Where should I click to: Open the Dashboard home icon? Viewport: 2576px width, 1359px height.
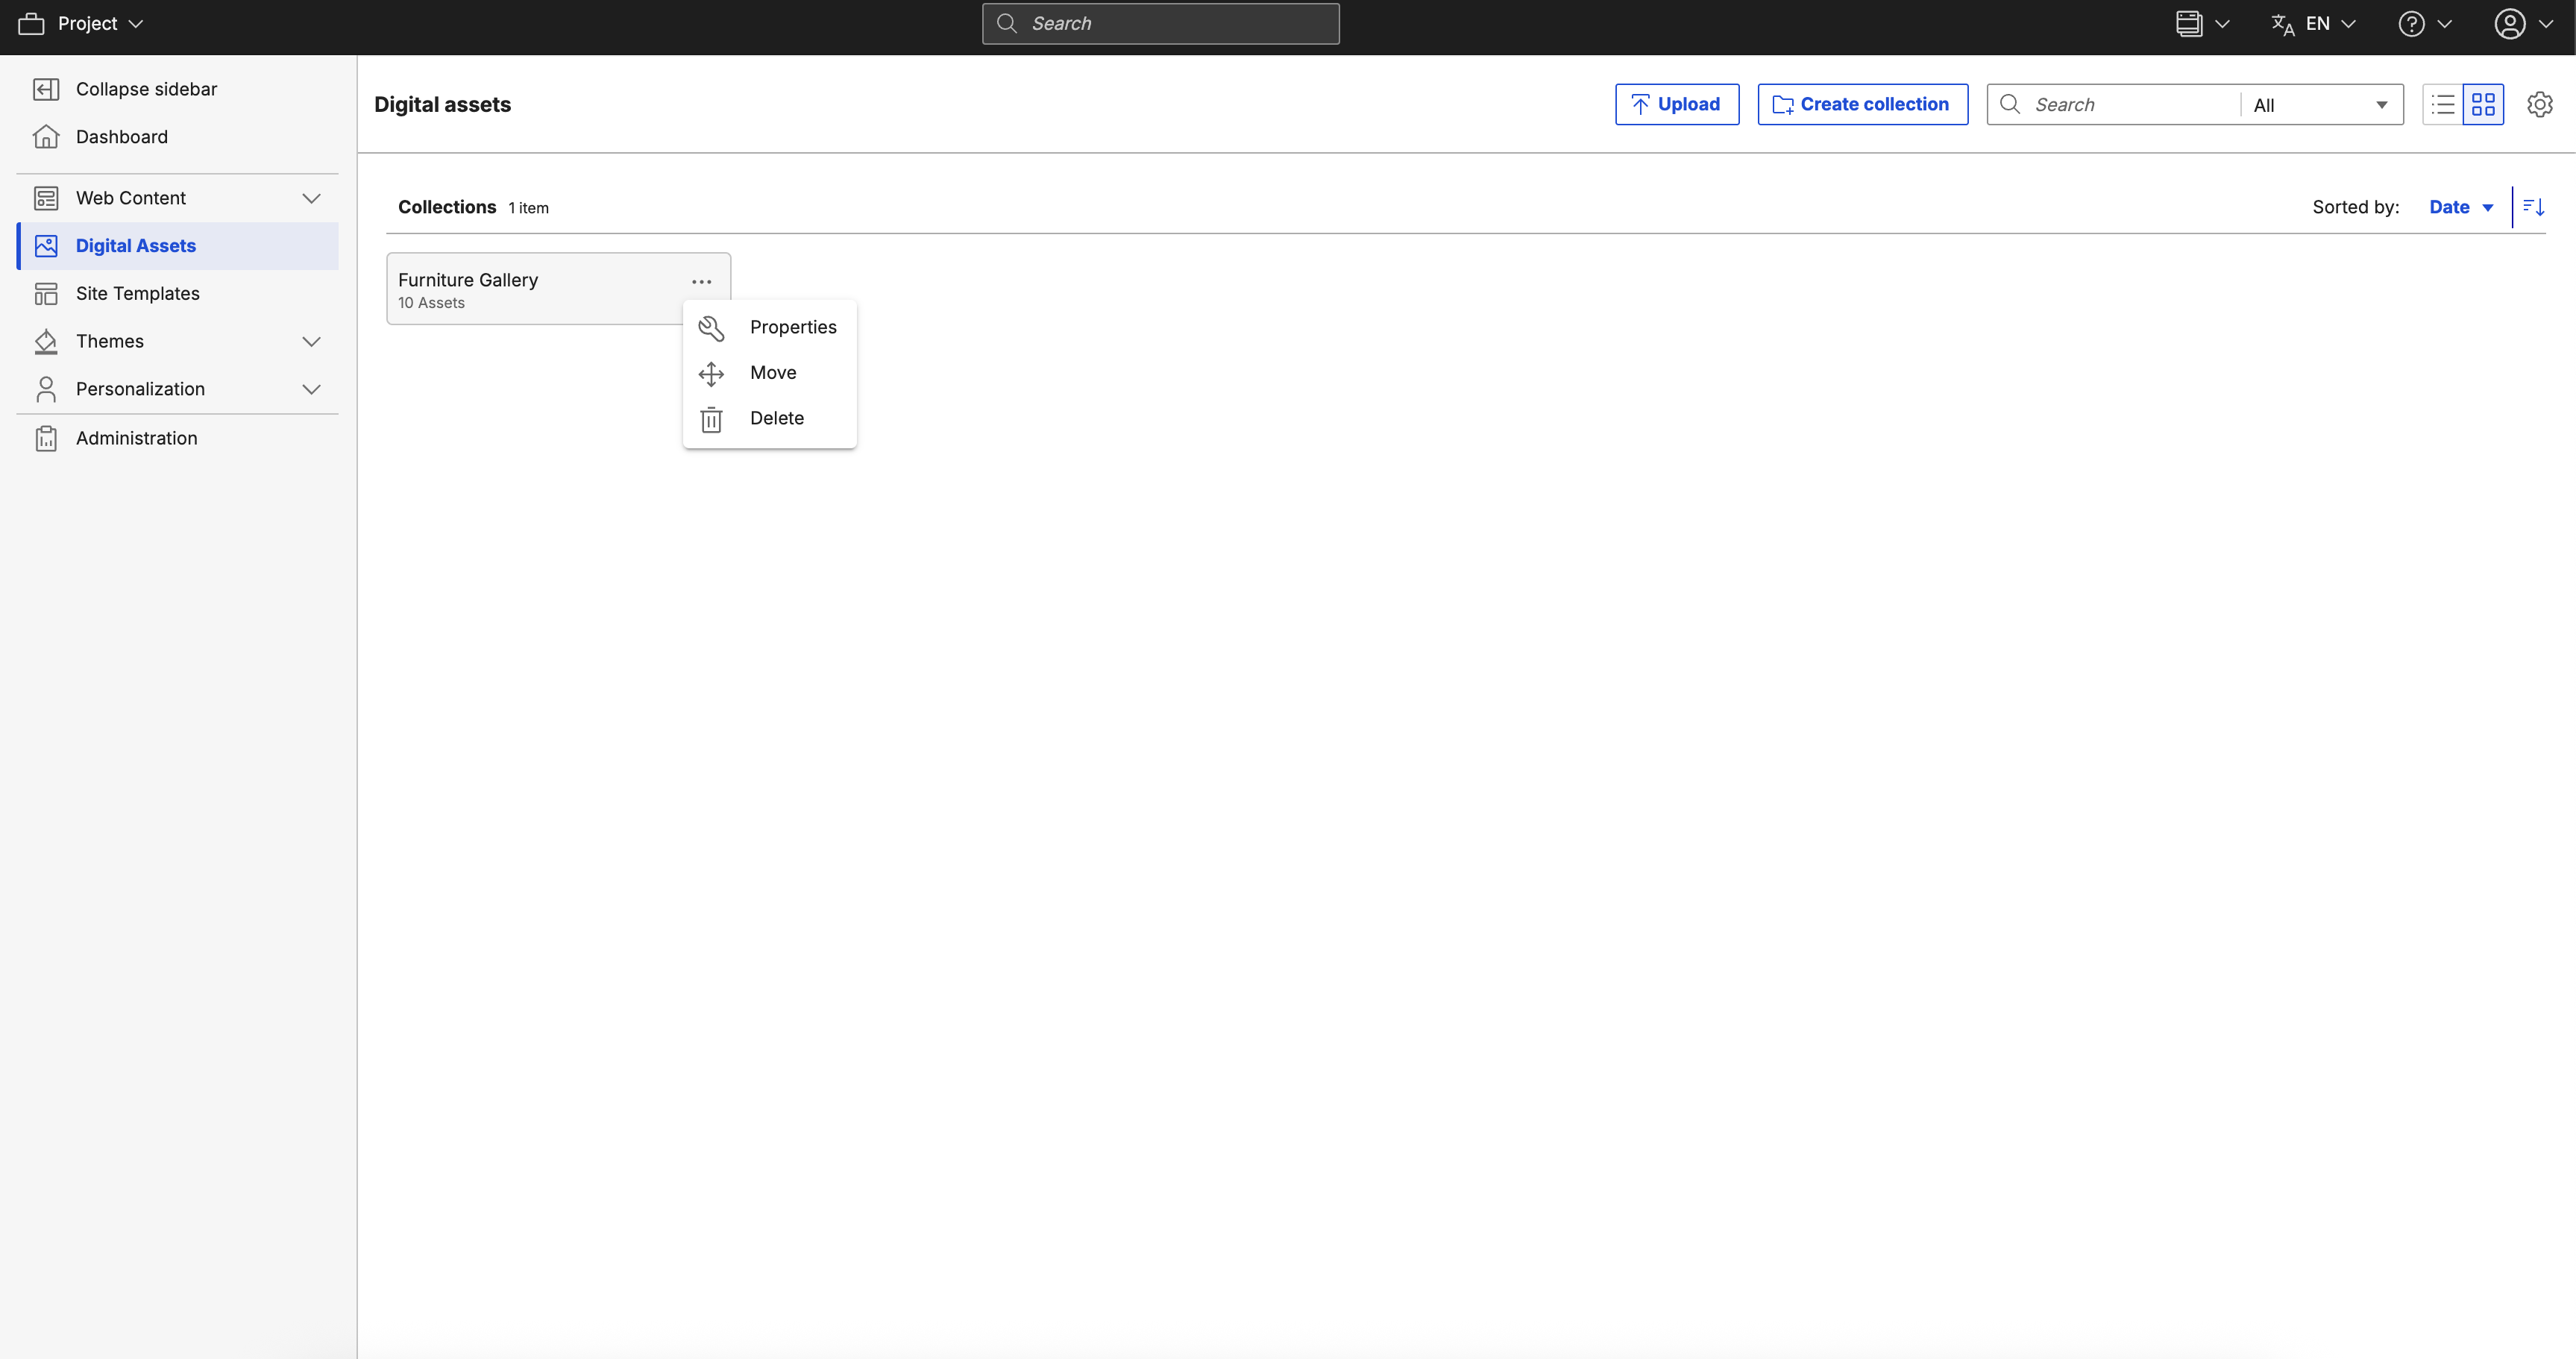(x=46, y=137)
